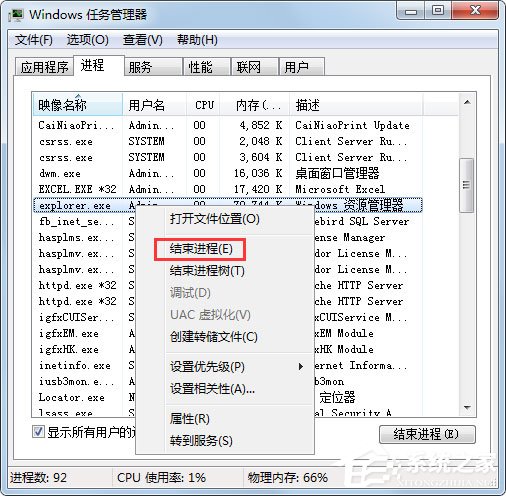Toggle 显示所有用户的进程 checkbox
The height and width of the screenshot is (496, 506).
[x=38, y=432]
